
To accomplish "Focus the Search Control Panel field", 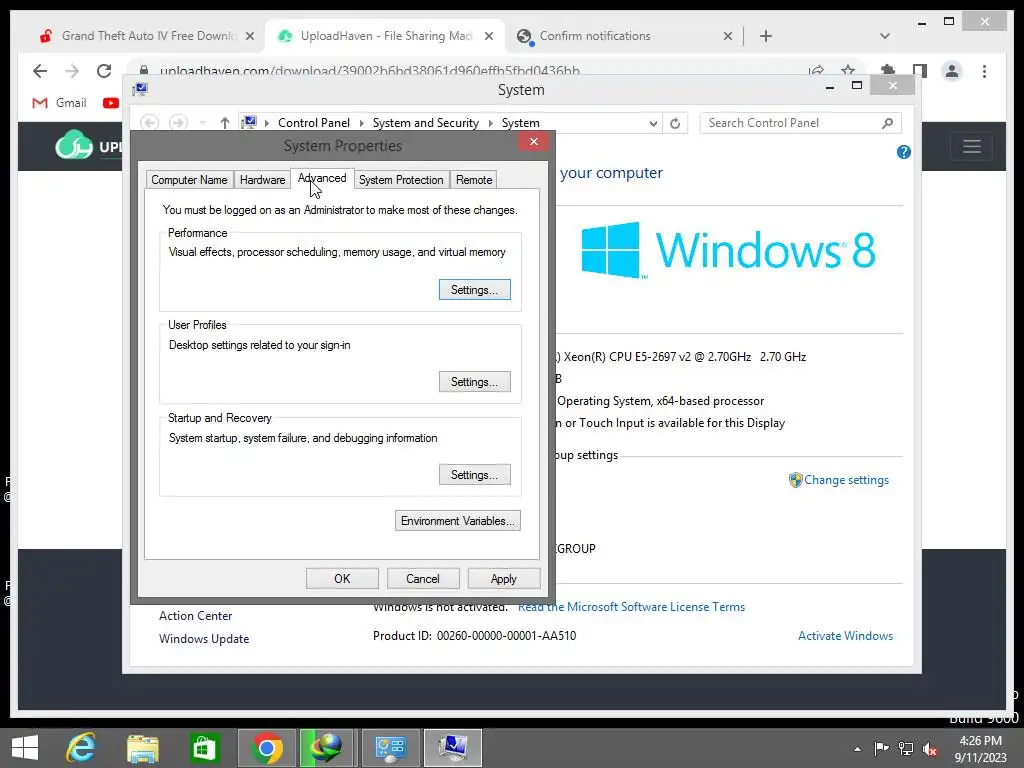I will (x=792, y=123).
